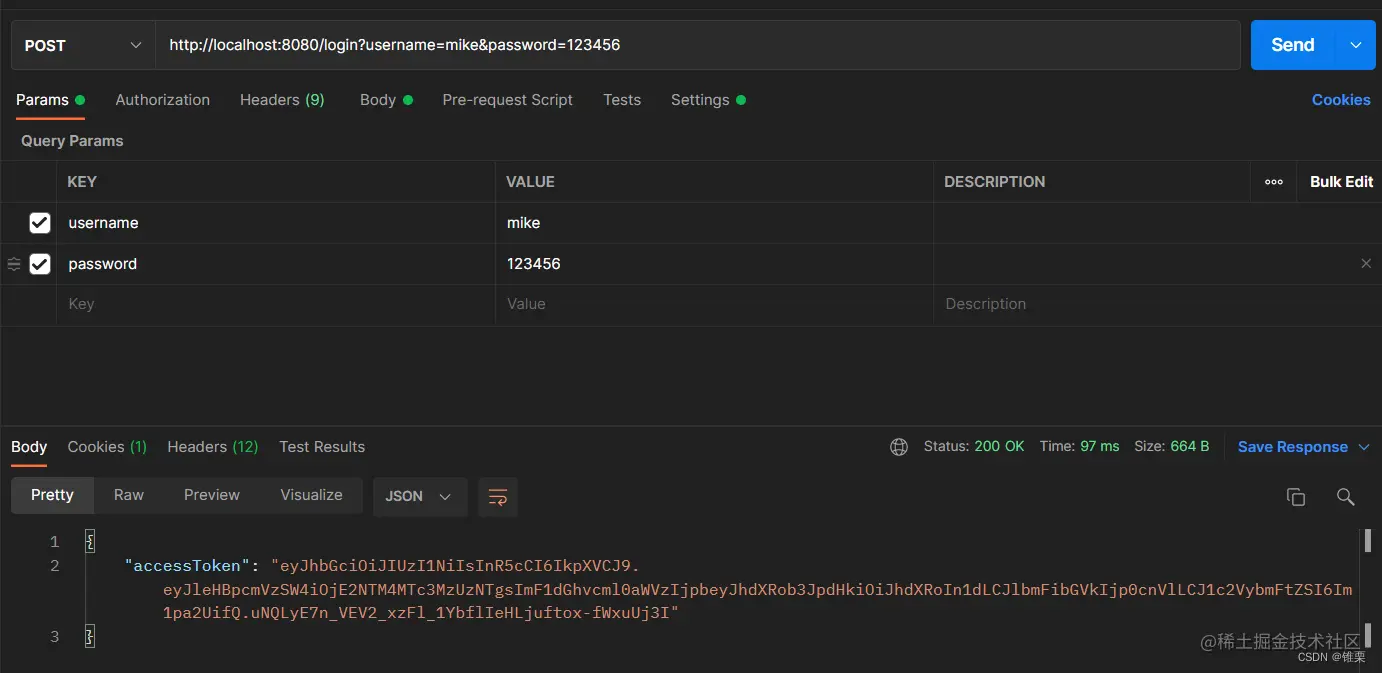1382x673 pixels.
Task: Click the mike value cell
Action: (x=714, y=223)
